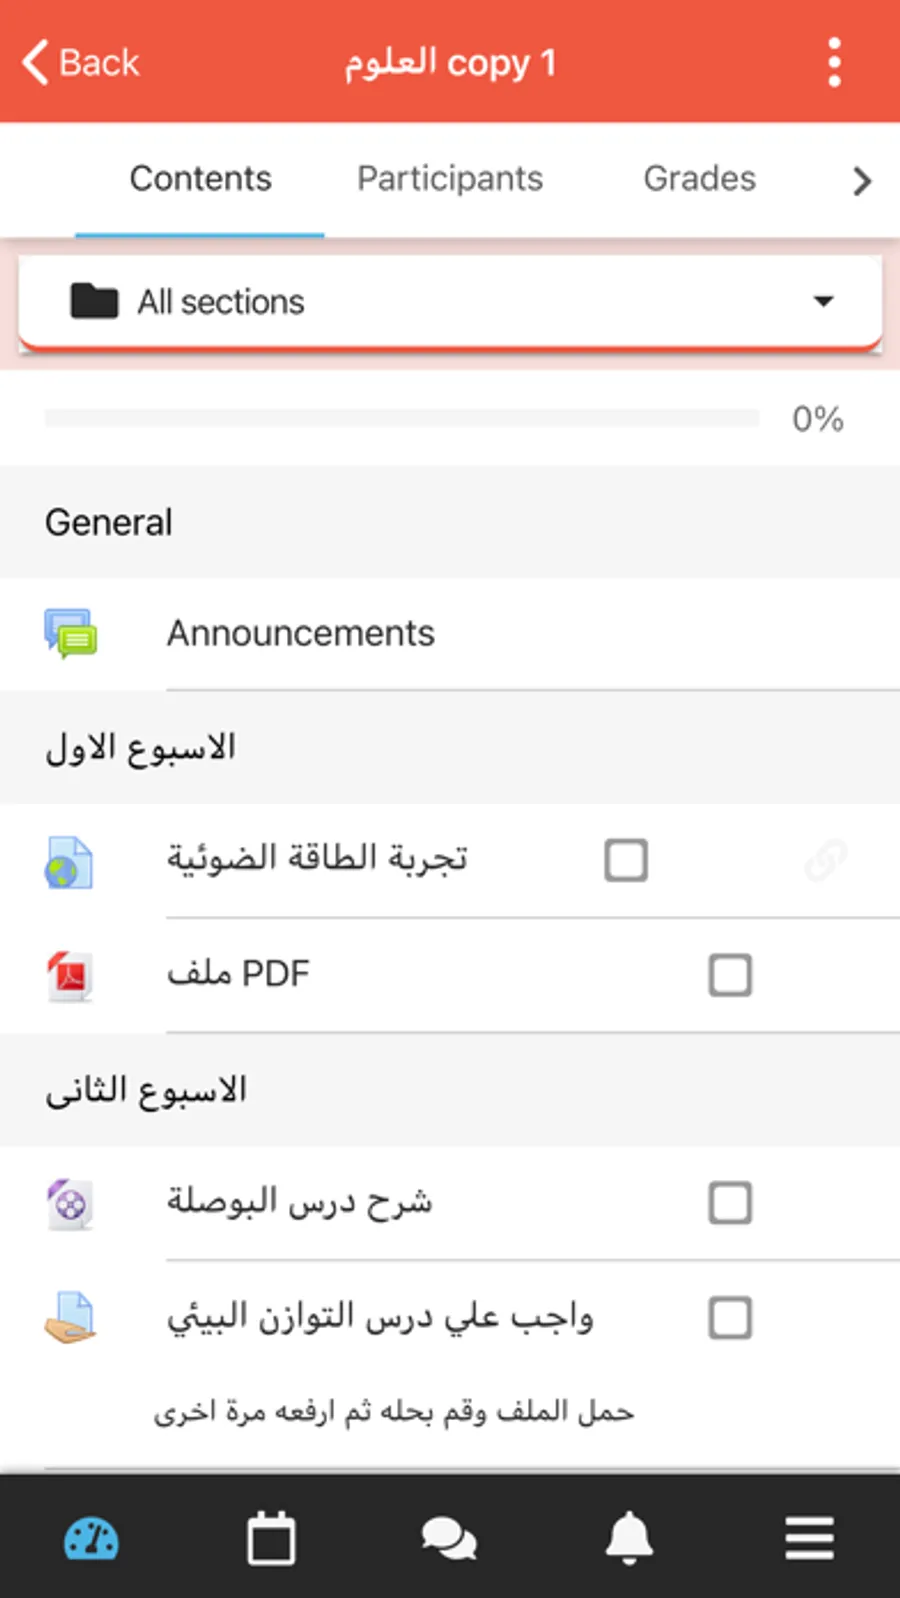
Task: Click the course progress bar
Action: click(x=402, y=418)
